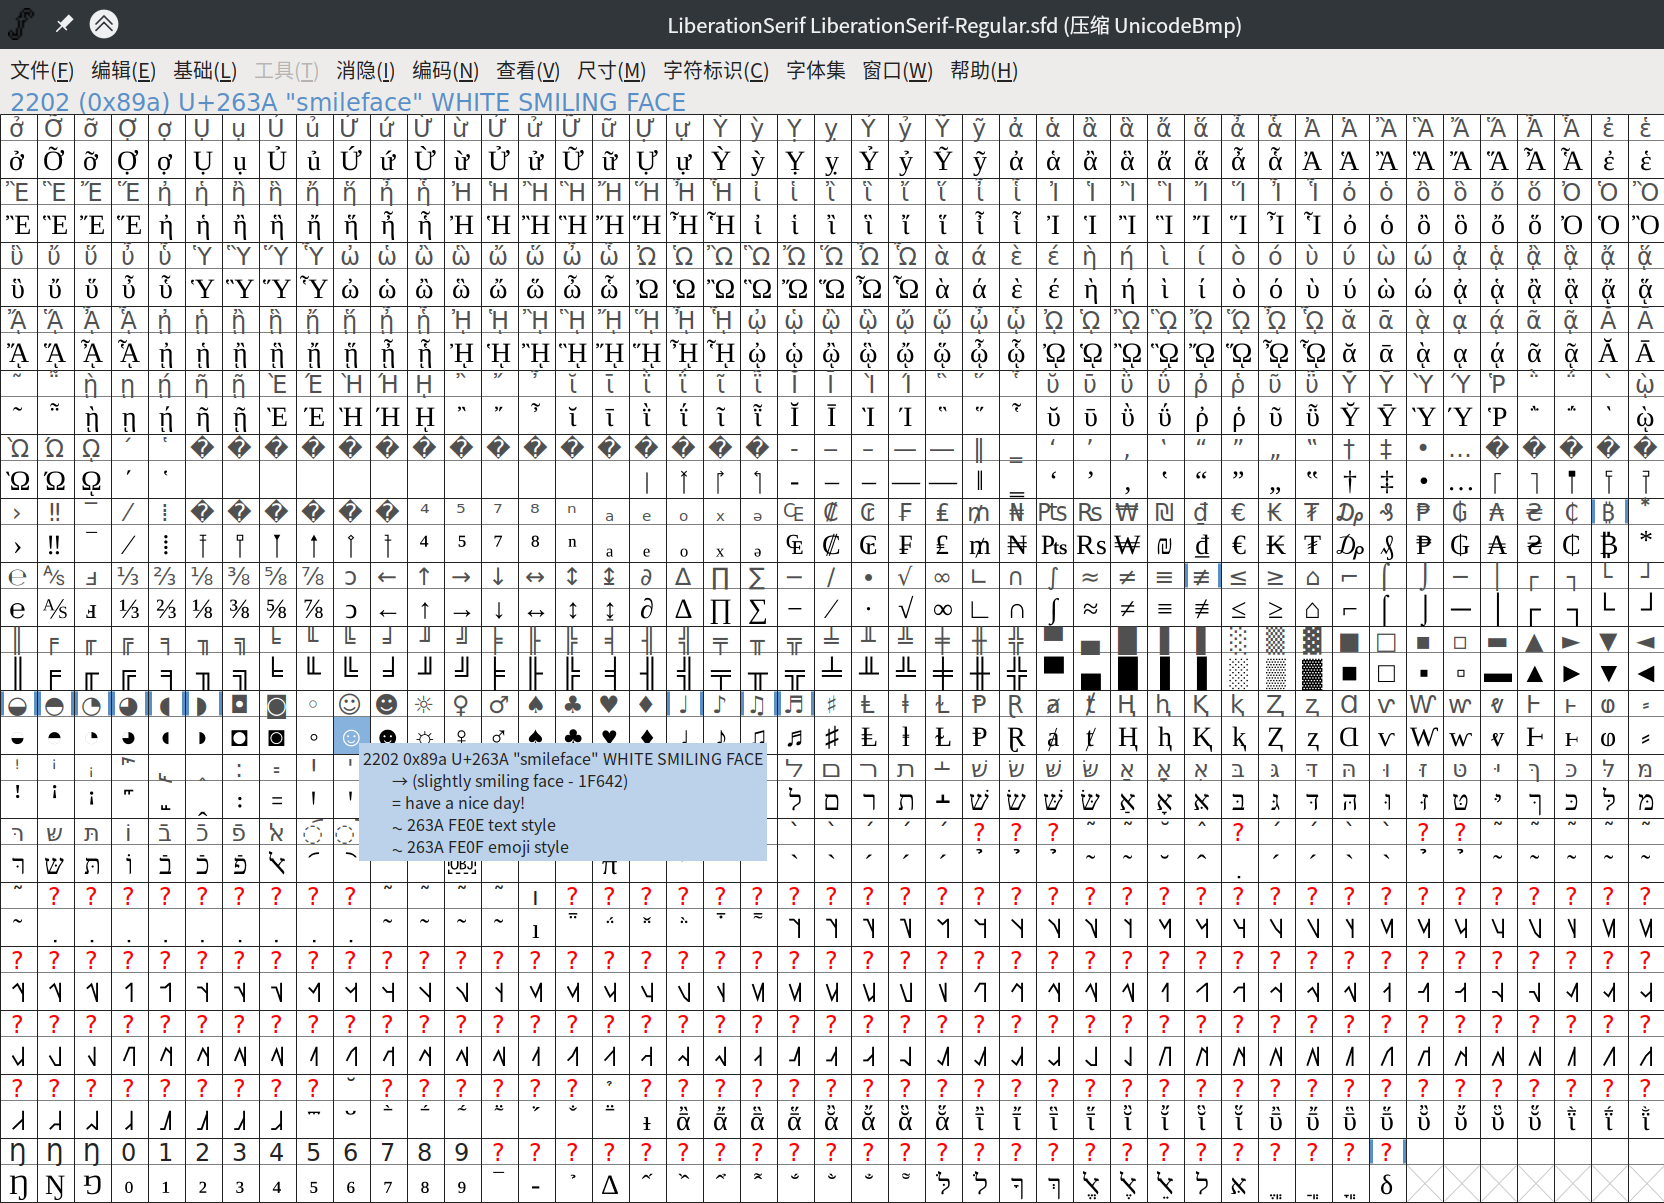This screenshot has height=1203, width=1664.
Task: Open the 编辑(E) menu
Action: [x=123, y=71]
